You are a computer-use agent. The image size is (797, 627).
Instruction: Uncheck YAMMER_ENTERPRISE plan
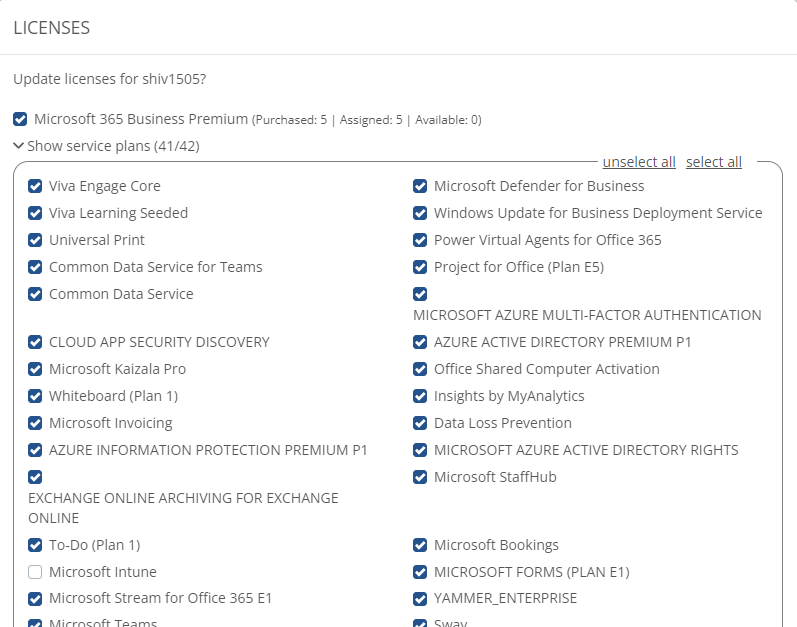pos(420,599)
